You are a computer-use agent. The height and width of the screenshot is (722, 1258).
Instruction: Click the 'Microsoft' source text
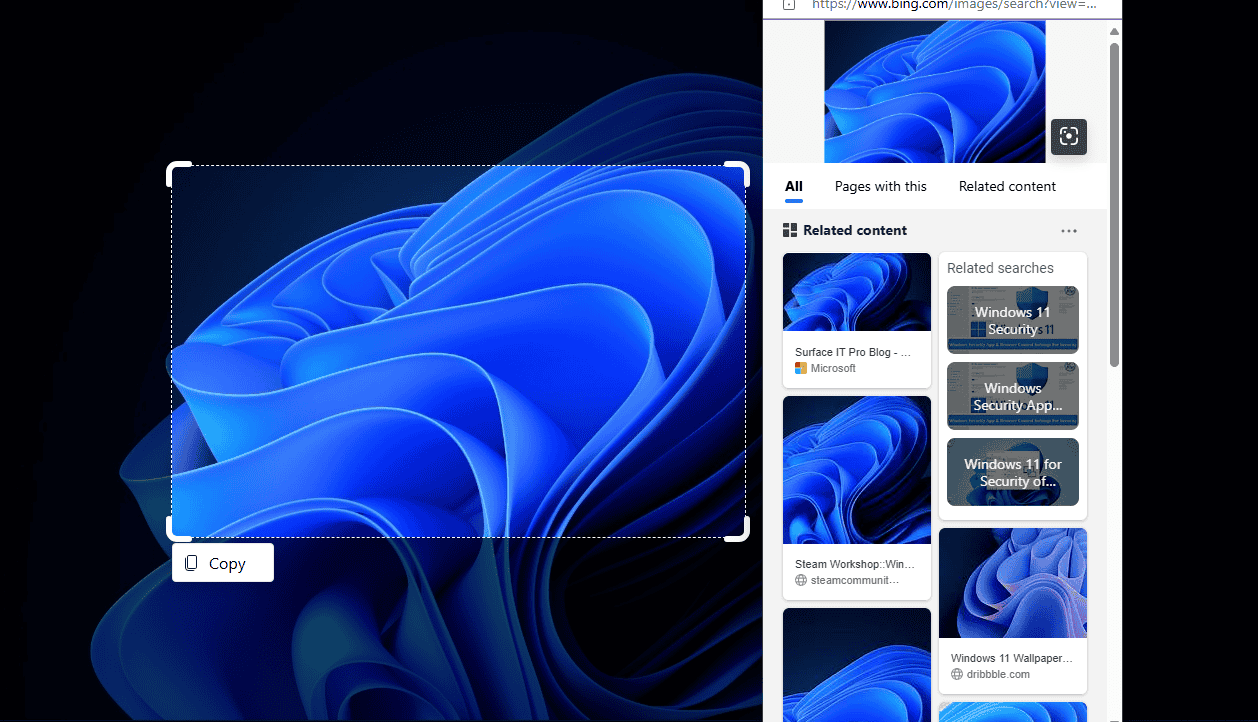pos(833,368)
